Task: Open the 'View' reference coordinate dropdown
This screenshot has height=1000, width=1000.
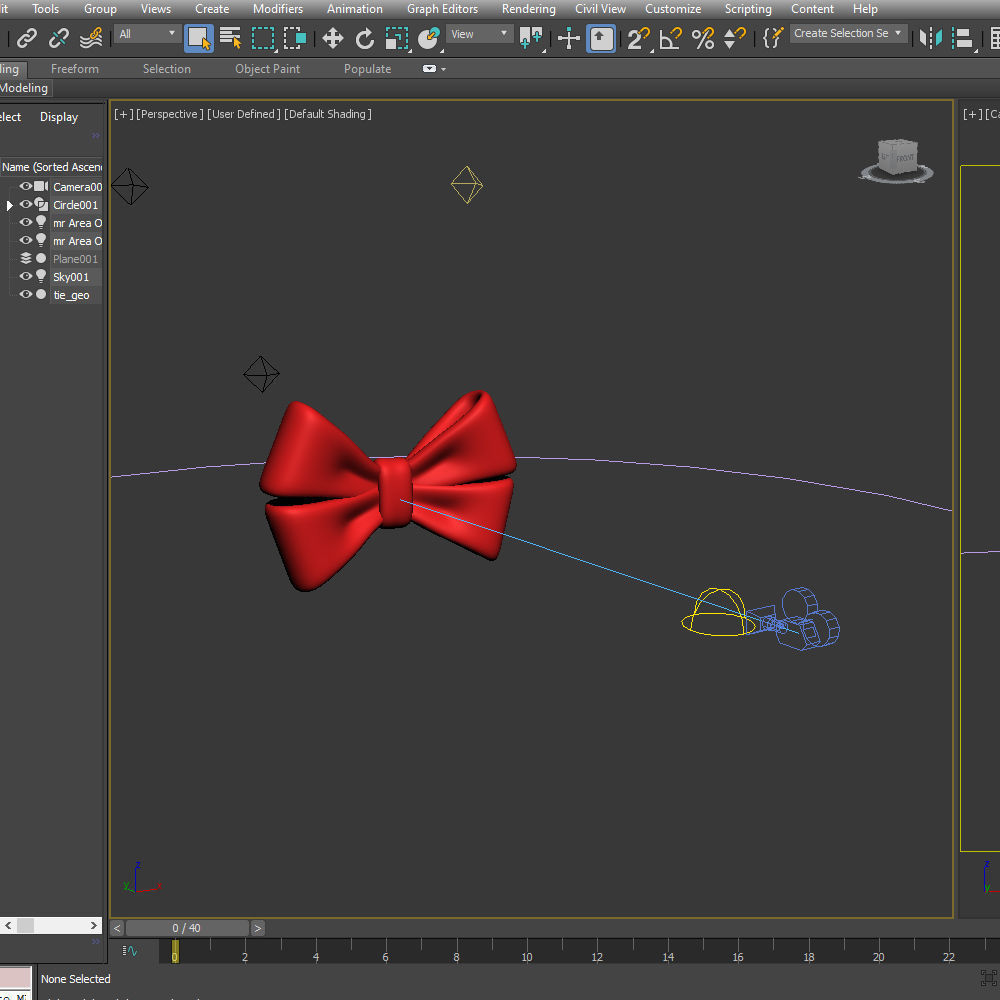Action: (x=480, y=34)
